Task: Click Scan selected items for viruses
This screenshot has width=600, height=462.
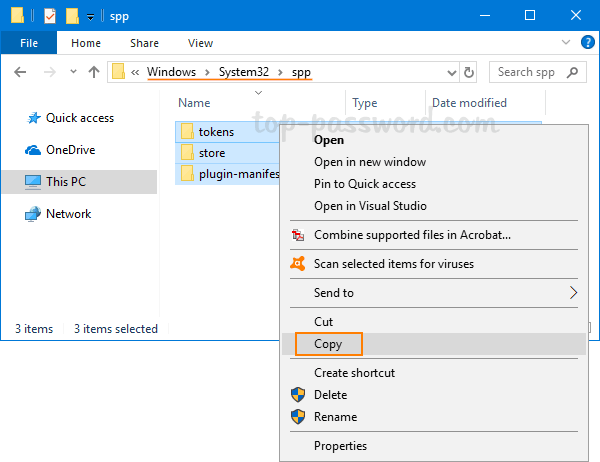Action: [x=393, y=264]
